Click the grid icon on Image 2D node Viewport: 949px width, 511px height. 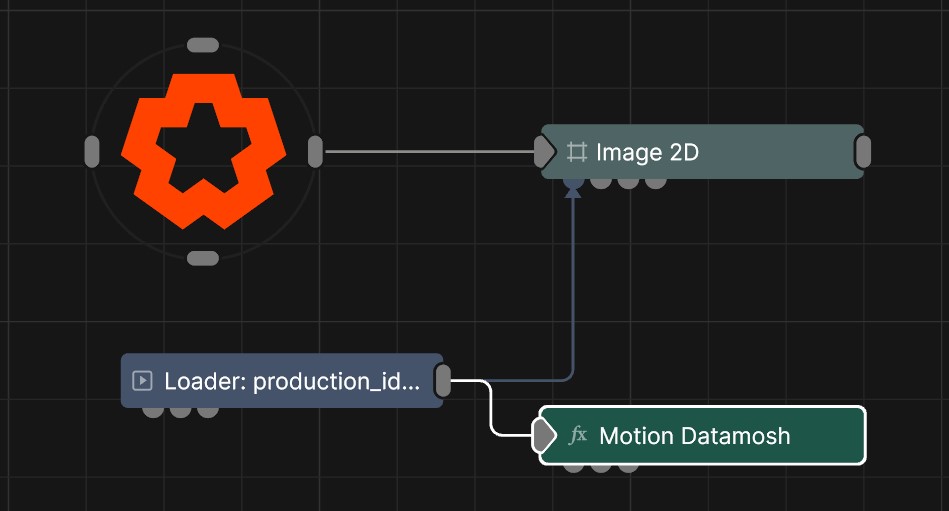[x=576, y=152]
